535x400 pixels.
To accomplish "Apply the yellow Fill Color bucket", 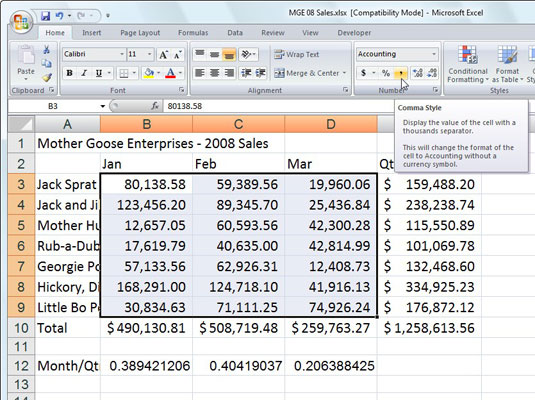I will click(149, 73).
